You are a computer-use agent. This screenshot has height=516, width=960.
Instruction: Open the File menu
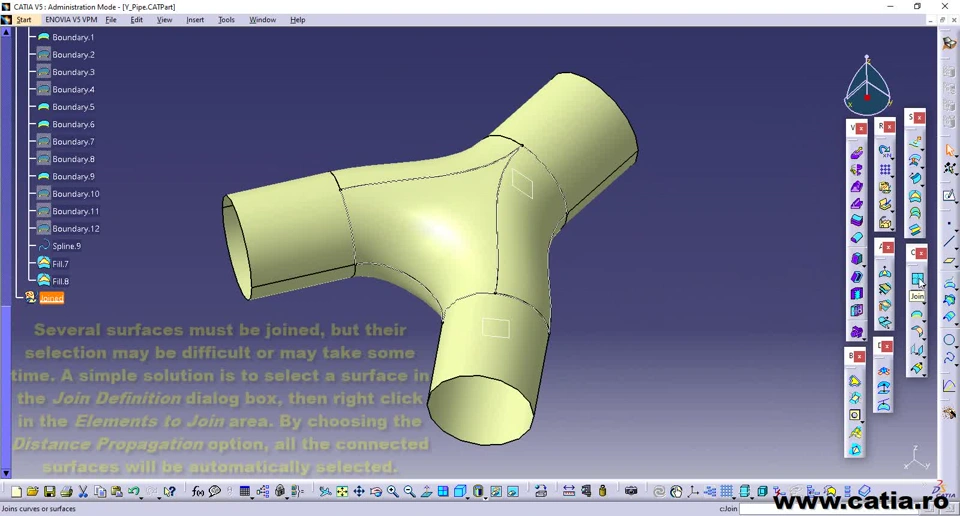111,20
